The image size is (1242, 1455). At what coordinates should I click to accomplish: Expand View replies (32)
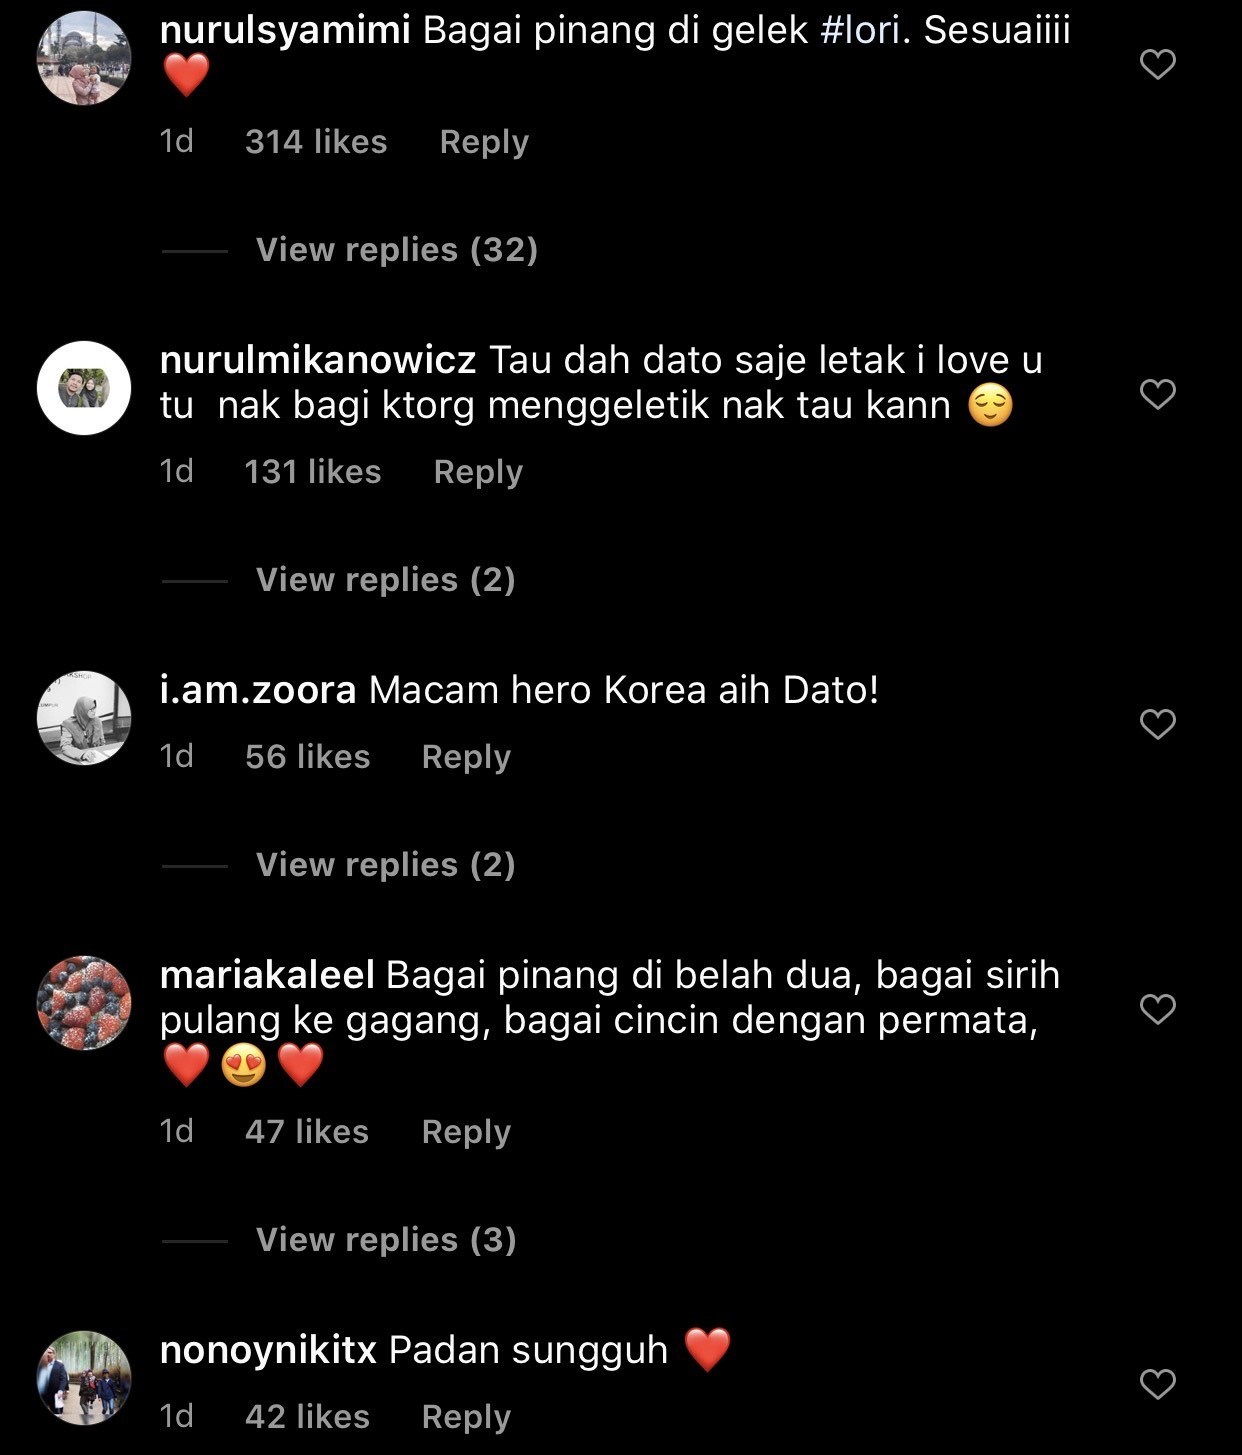[x=397, y=249]
